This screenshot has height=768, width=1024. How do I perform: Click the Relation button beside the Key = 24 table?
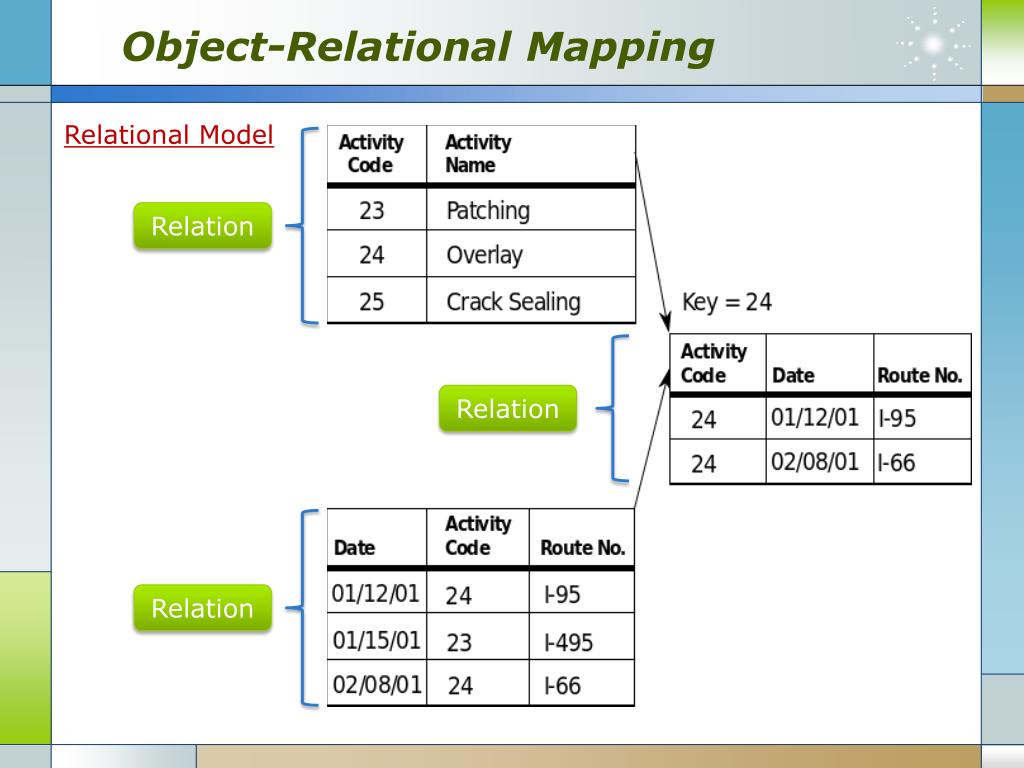[x=507, y=409]
